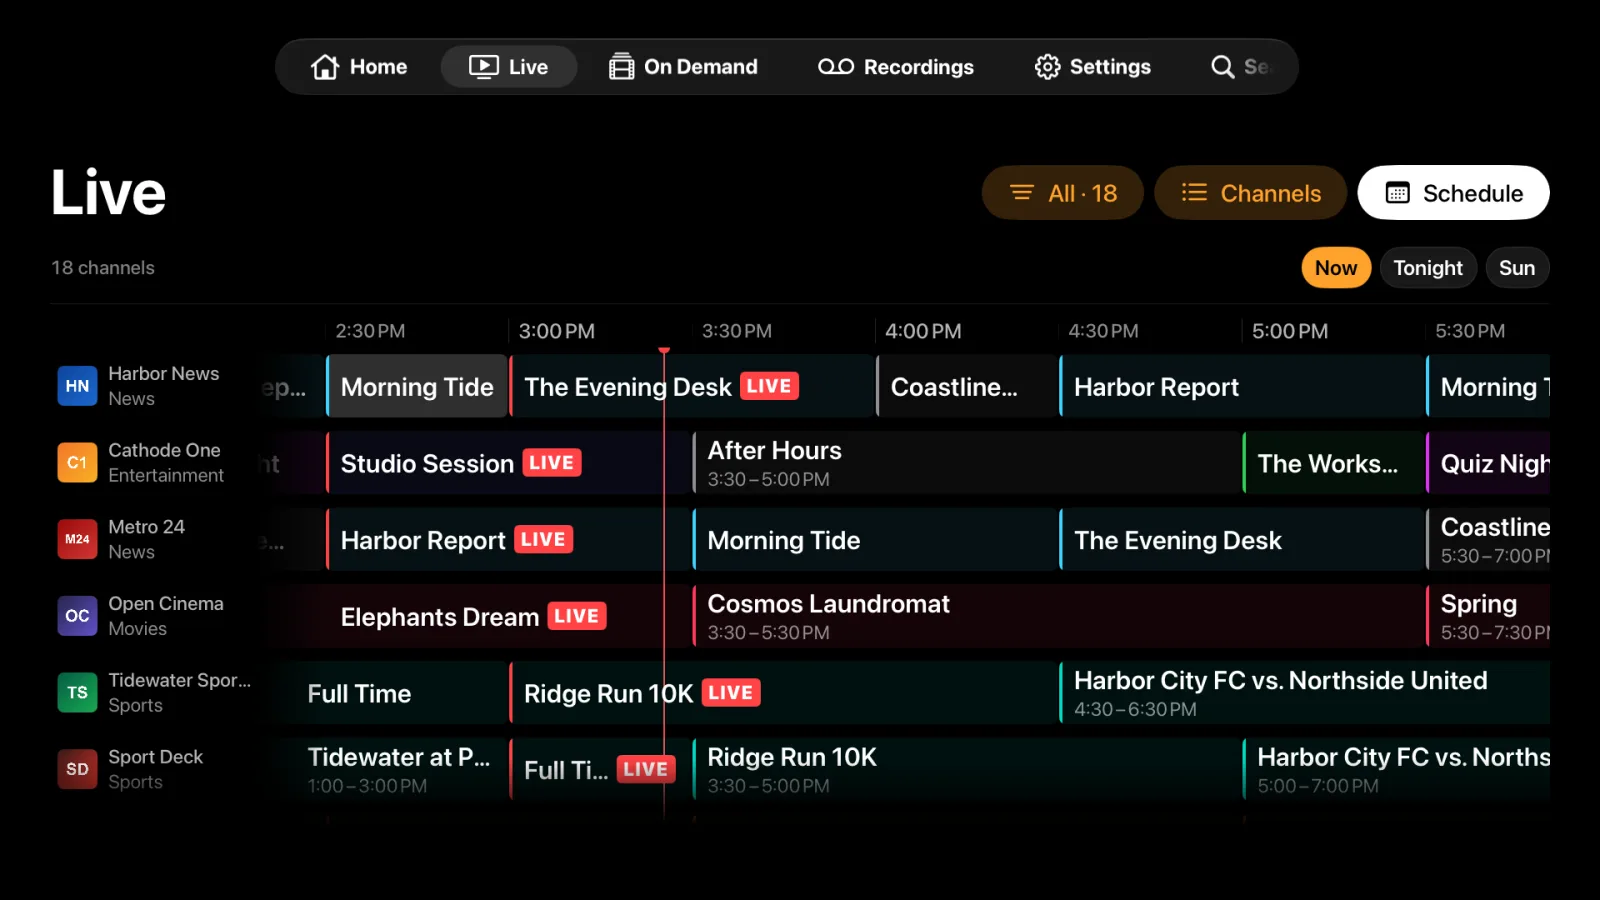Screen dimensions: 1600x900
Task: Click the 3:00 PM time header
Action: (557, 331)
